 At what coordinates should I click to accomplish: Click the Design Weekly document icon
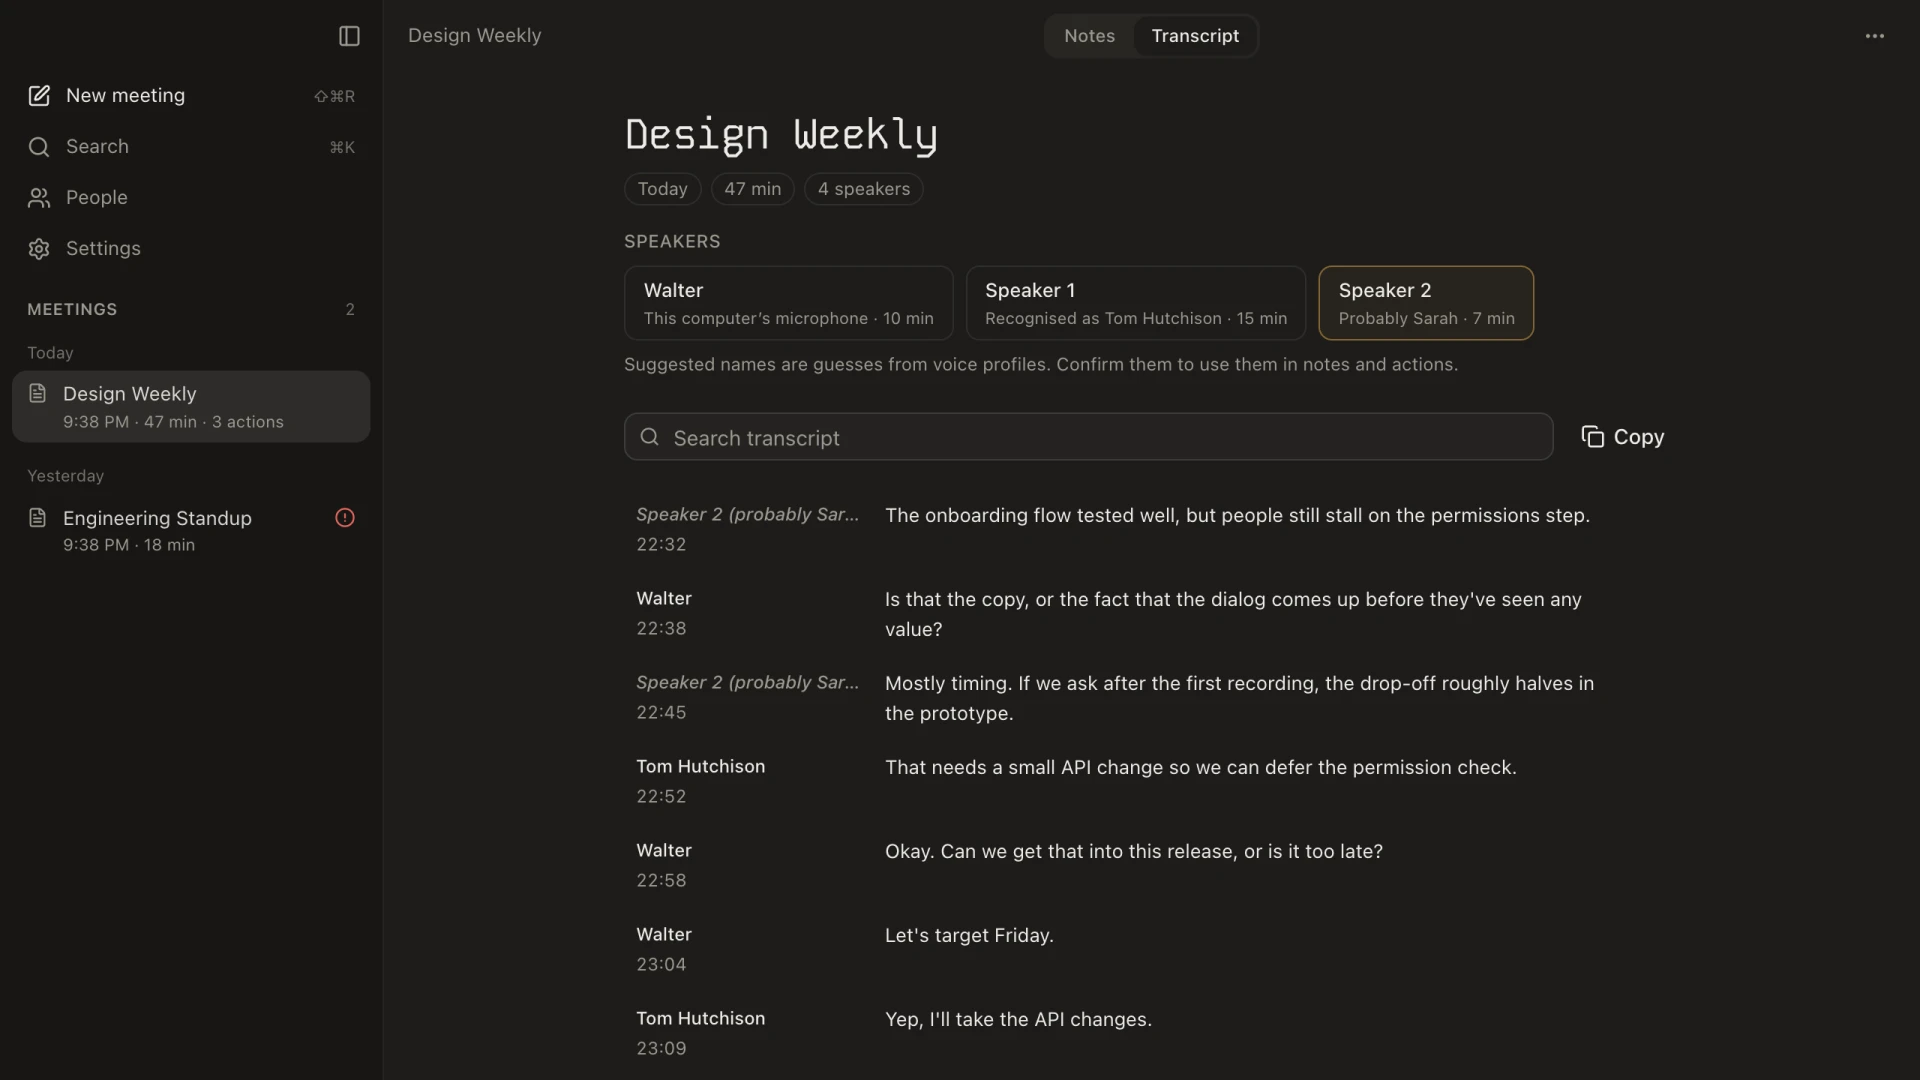tap(38, 393)
